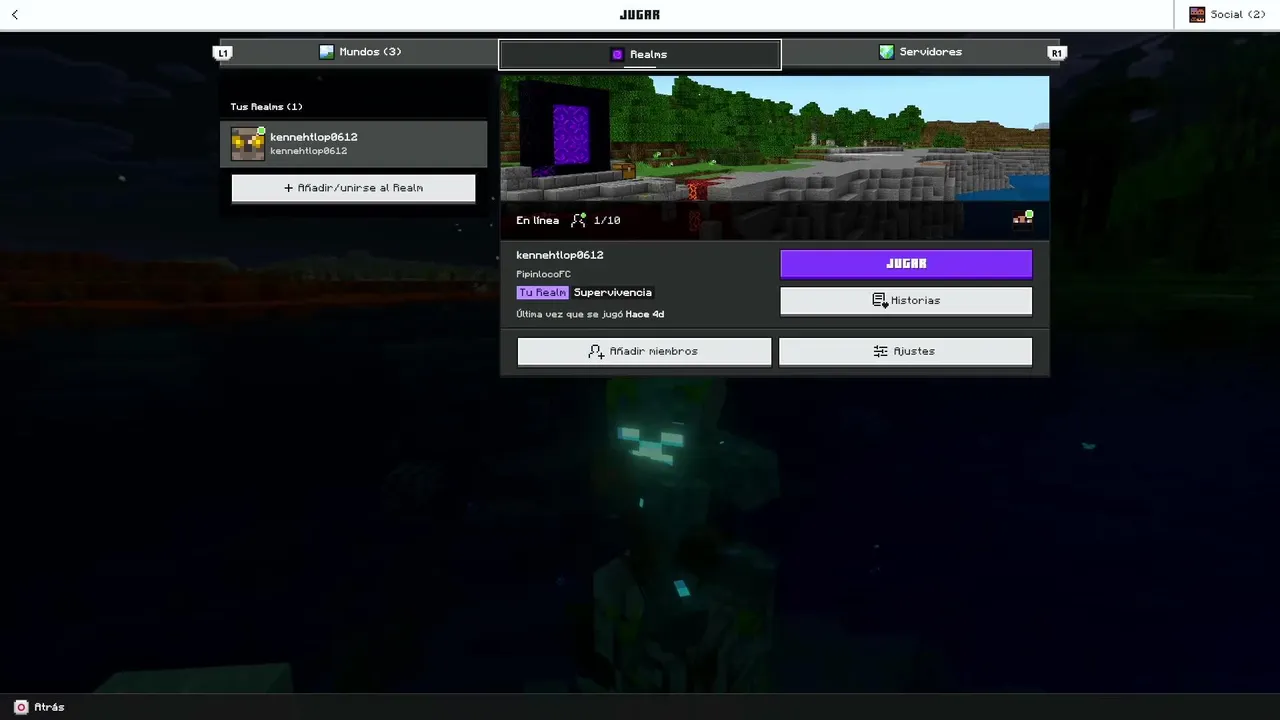
Task: Open realm Ajustes
Action: pyautogui.click(x=906, y=352)
